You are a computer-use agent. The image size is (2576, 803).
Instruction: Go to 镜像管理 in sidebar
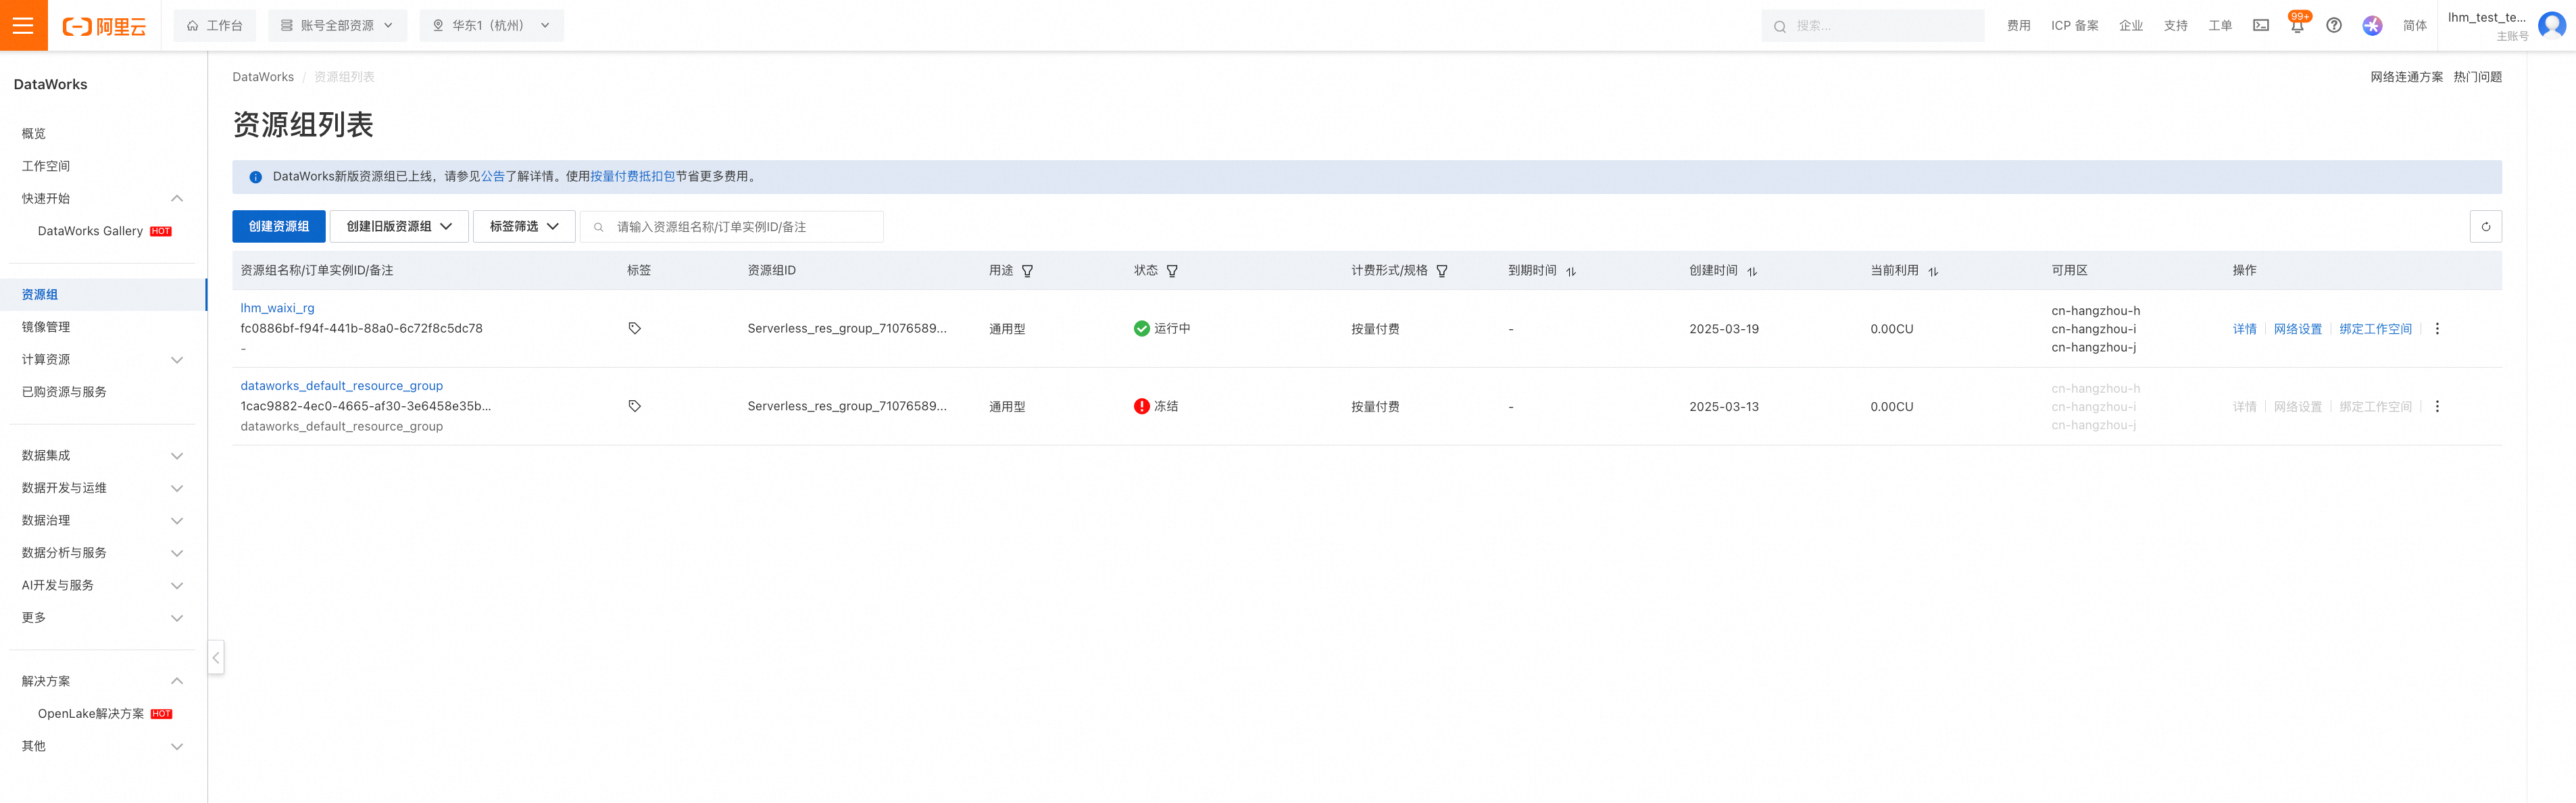click(x=46, y=327)
